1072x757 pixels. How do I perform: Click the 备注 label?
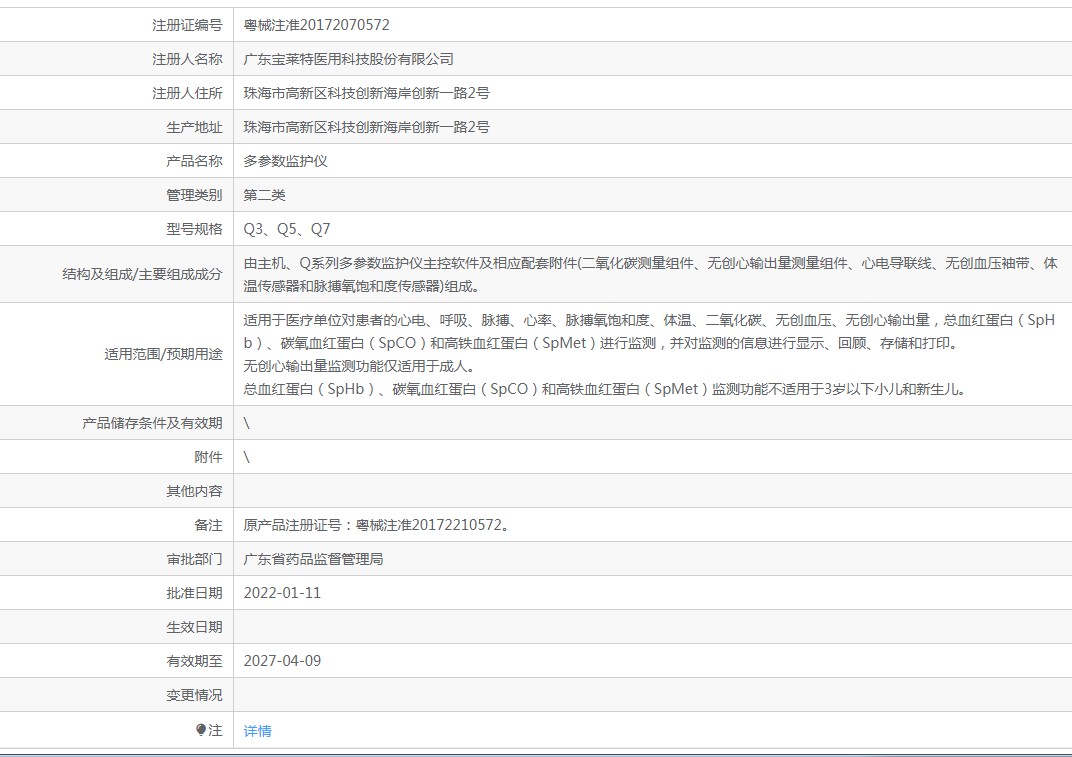pyautogui.click(x=209, y=525)
